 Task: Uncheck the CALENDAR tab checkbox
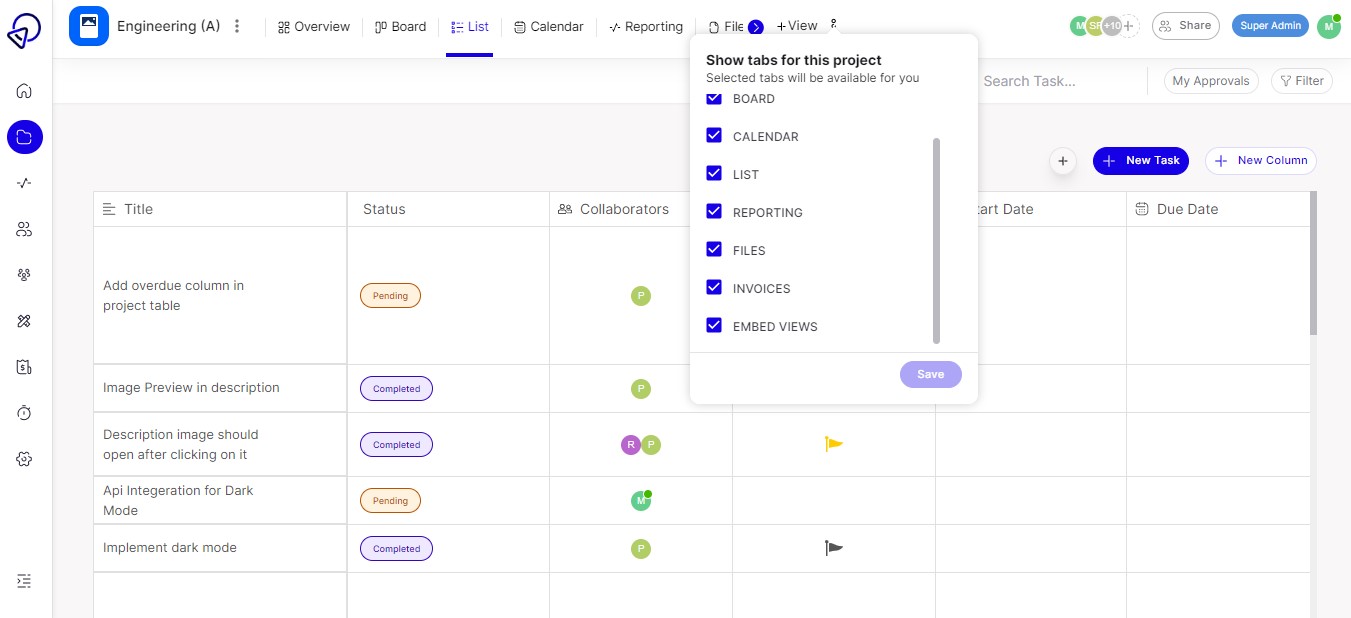click(x=714, y=136)
